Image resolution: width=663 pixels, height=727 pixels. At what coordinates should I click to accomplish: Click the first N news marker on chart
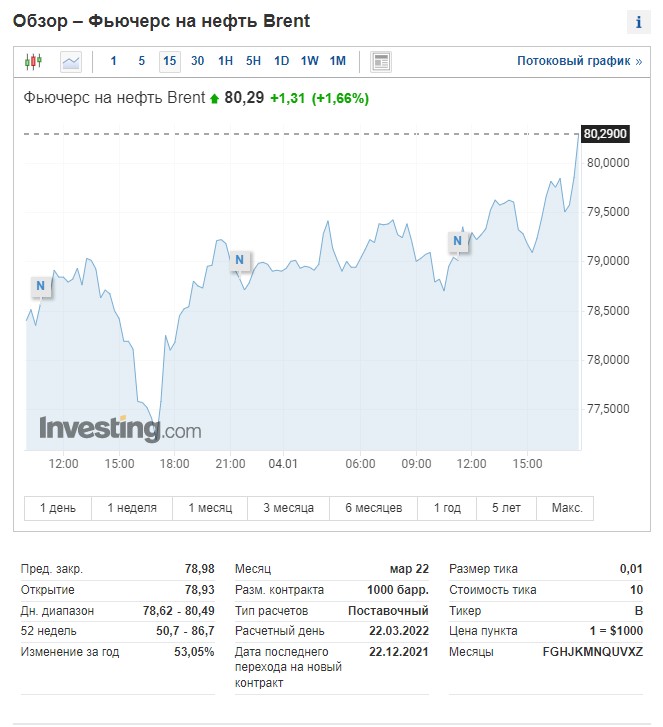point(40,286)
